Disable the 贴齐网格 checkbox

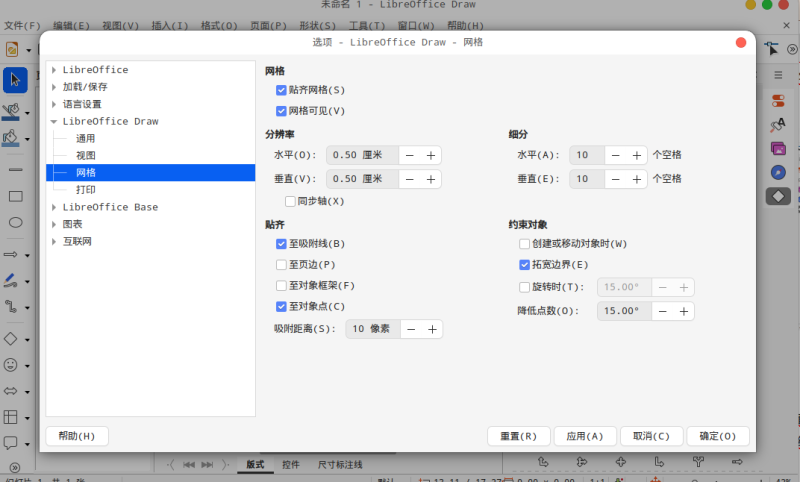(x=282, y=90)
